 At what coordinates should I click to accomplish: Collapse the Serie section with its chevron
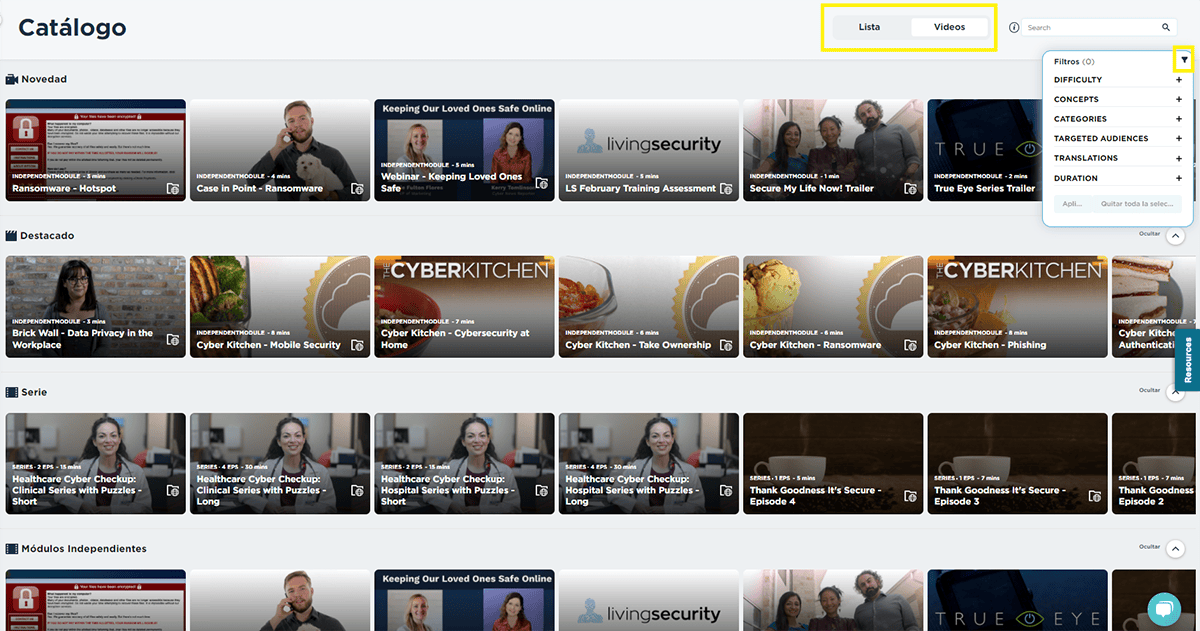1176,393
